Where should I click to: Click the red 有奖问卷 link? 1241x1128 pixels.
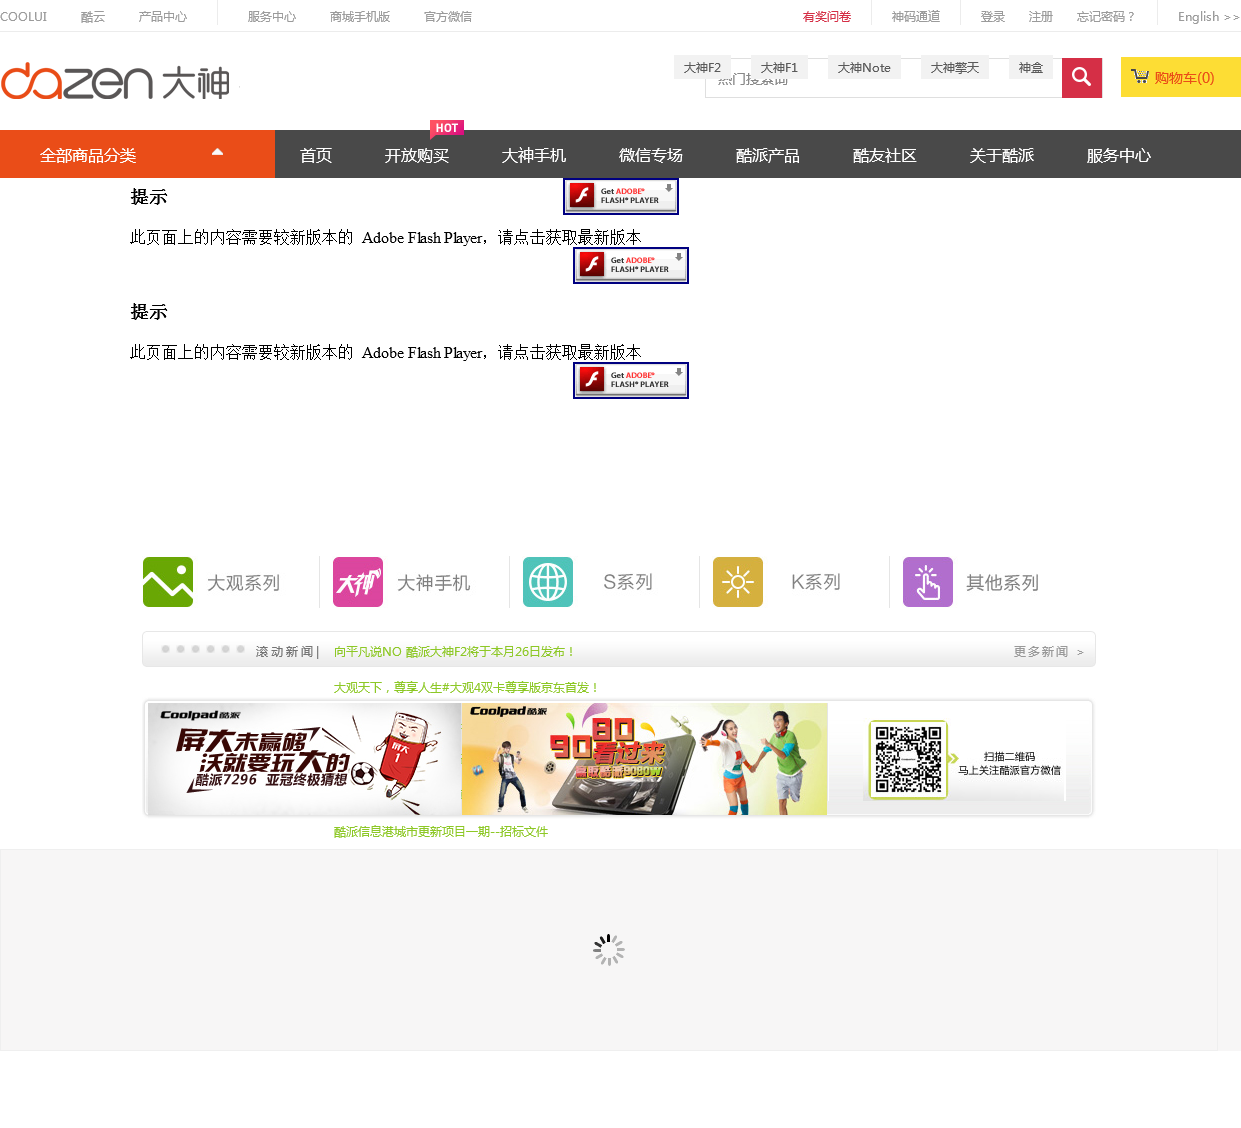827,16
